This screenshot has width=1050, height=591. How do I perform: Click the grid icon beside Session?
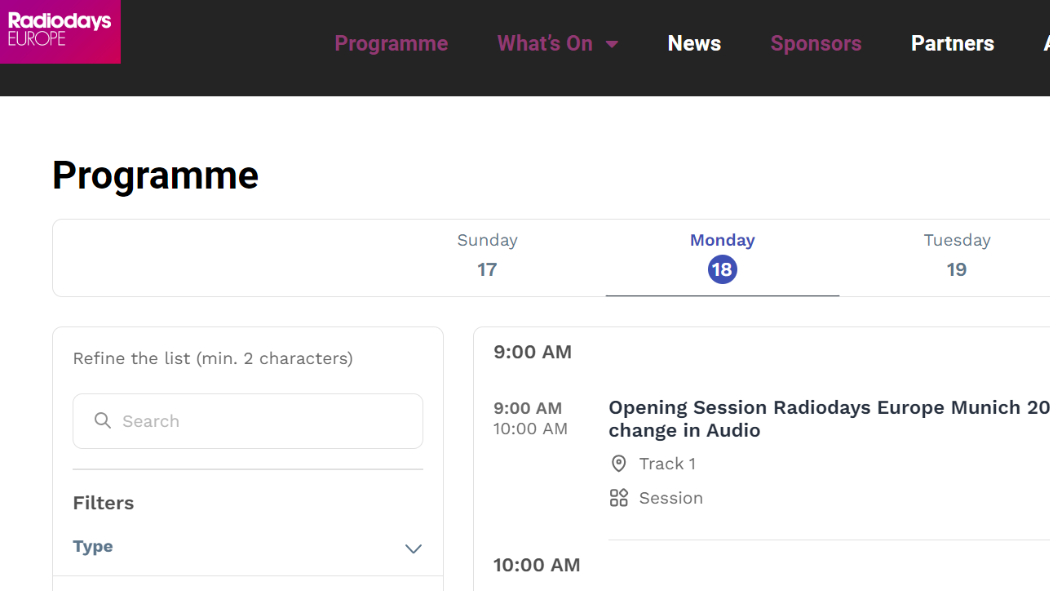coord(619,498)
